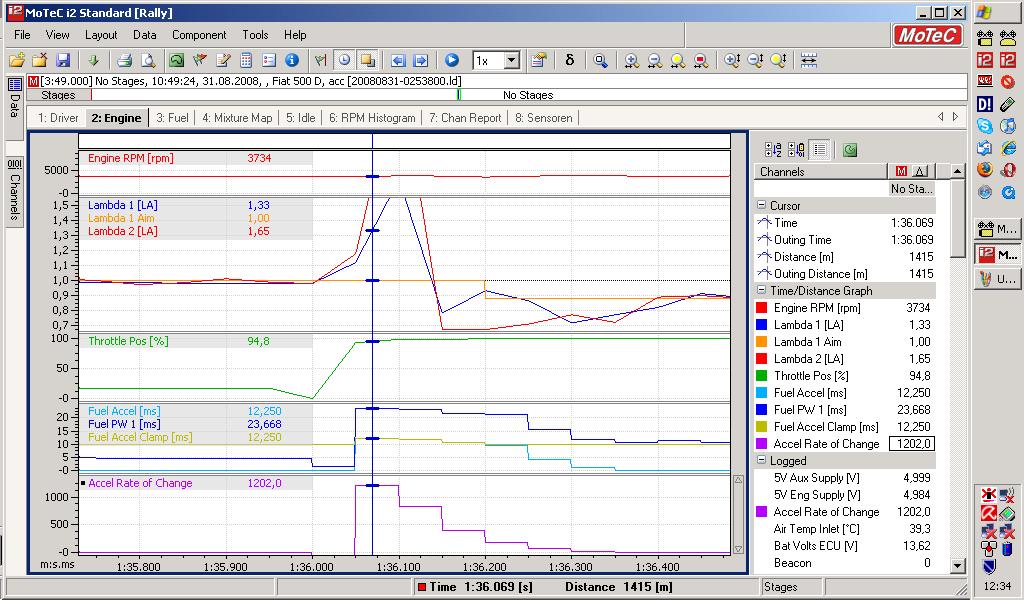Click green refresh icon in Channels panel
The image size is (1024, 600).
point(850,150)
